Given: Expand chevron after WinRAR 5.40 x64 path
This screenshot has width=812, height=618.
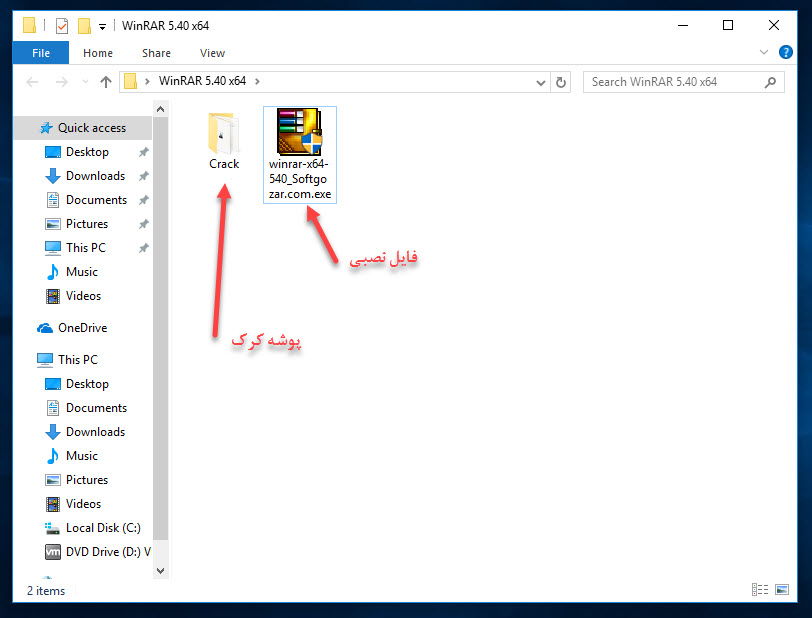Looking at the screenshot, I should [257, 81].
